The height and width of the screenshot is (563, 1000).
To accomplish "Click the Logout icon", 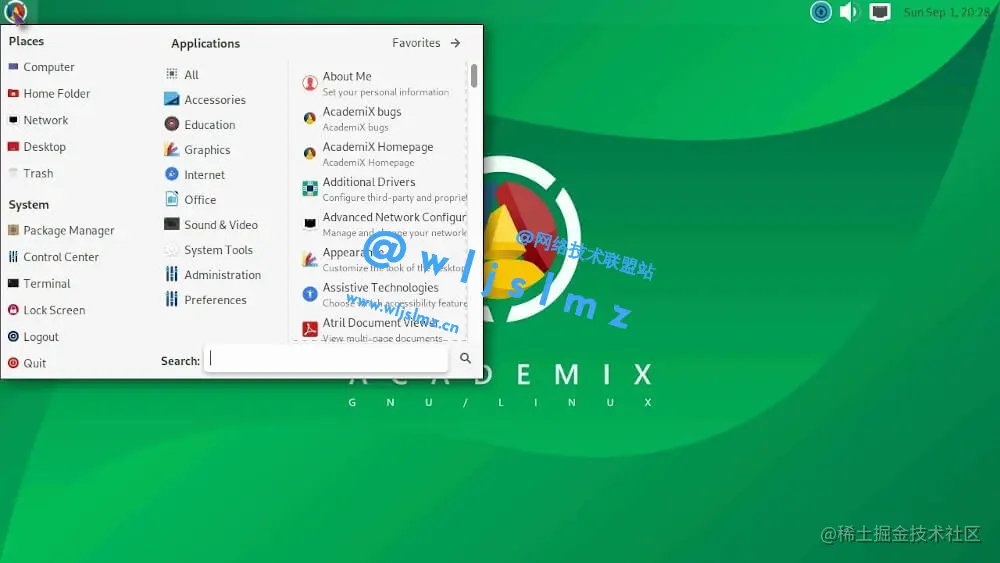I will coord(13,336).
